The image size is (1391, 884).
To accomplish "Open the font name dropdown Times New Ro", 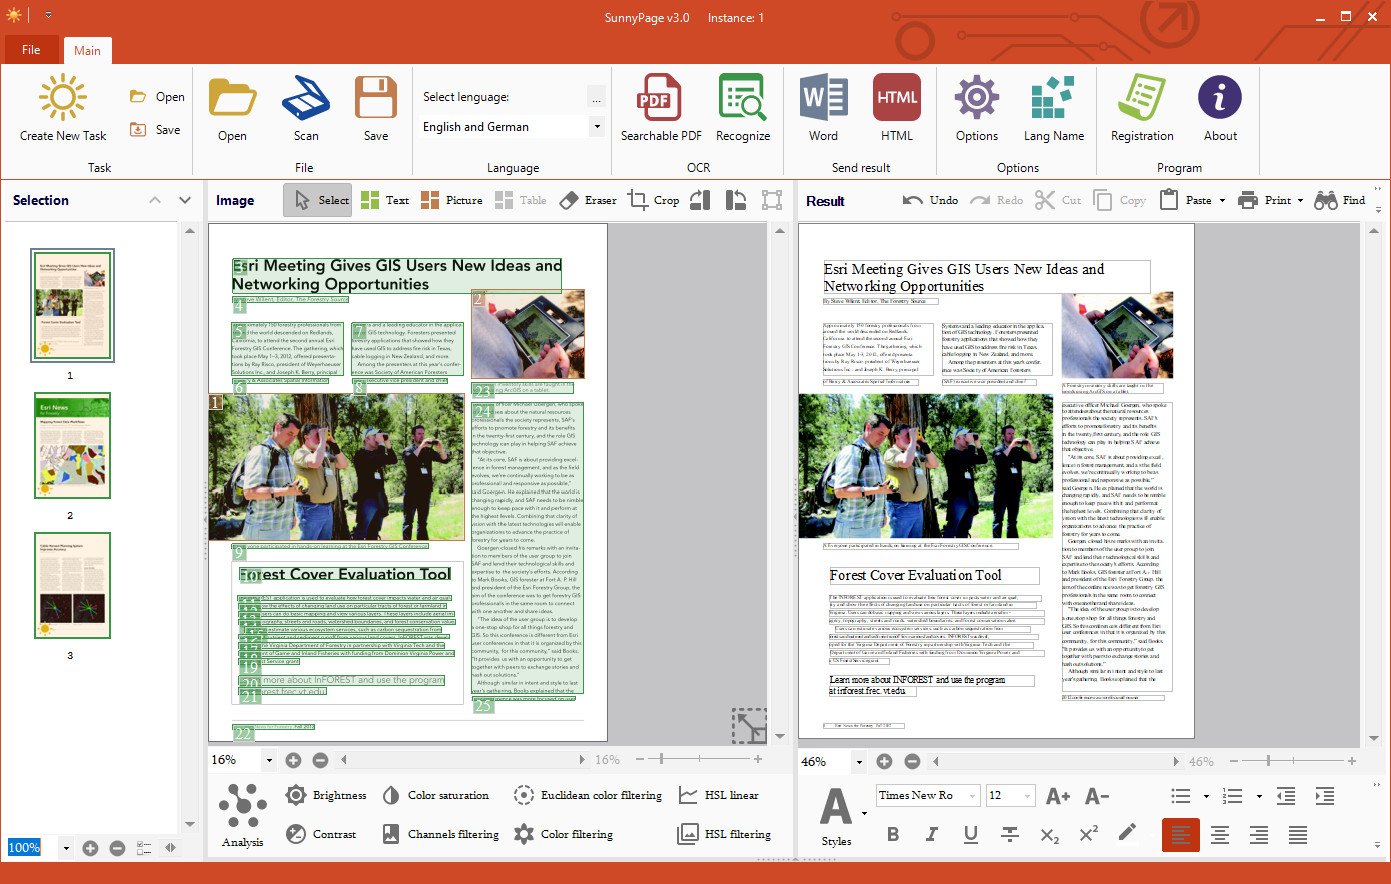I will (x=973, y=796).
